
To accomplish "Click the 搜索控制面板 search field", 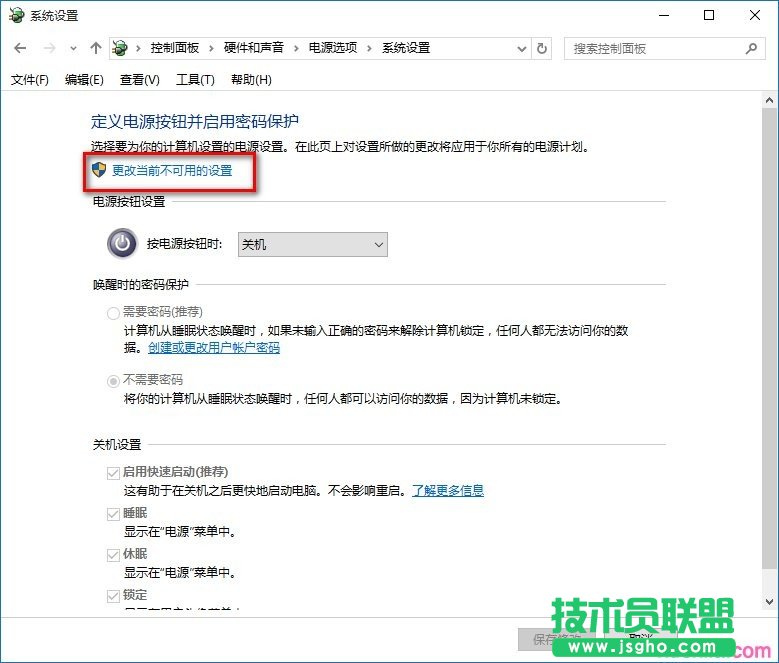I will [x=655, y=48].
